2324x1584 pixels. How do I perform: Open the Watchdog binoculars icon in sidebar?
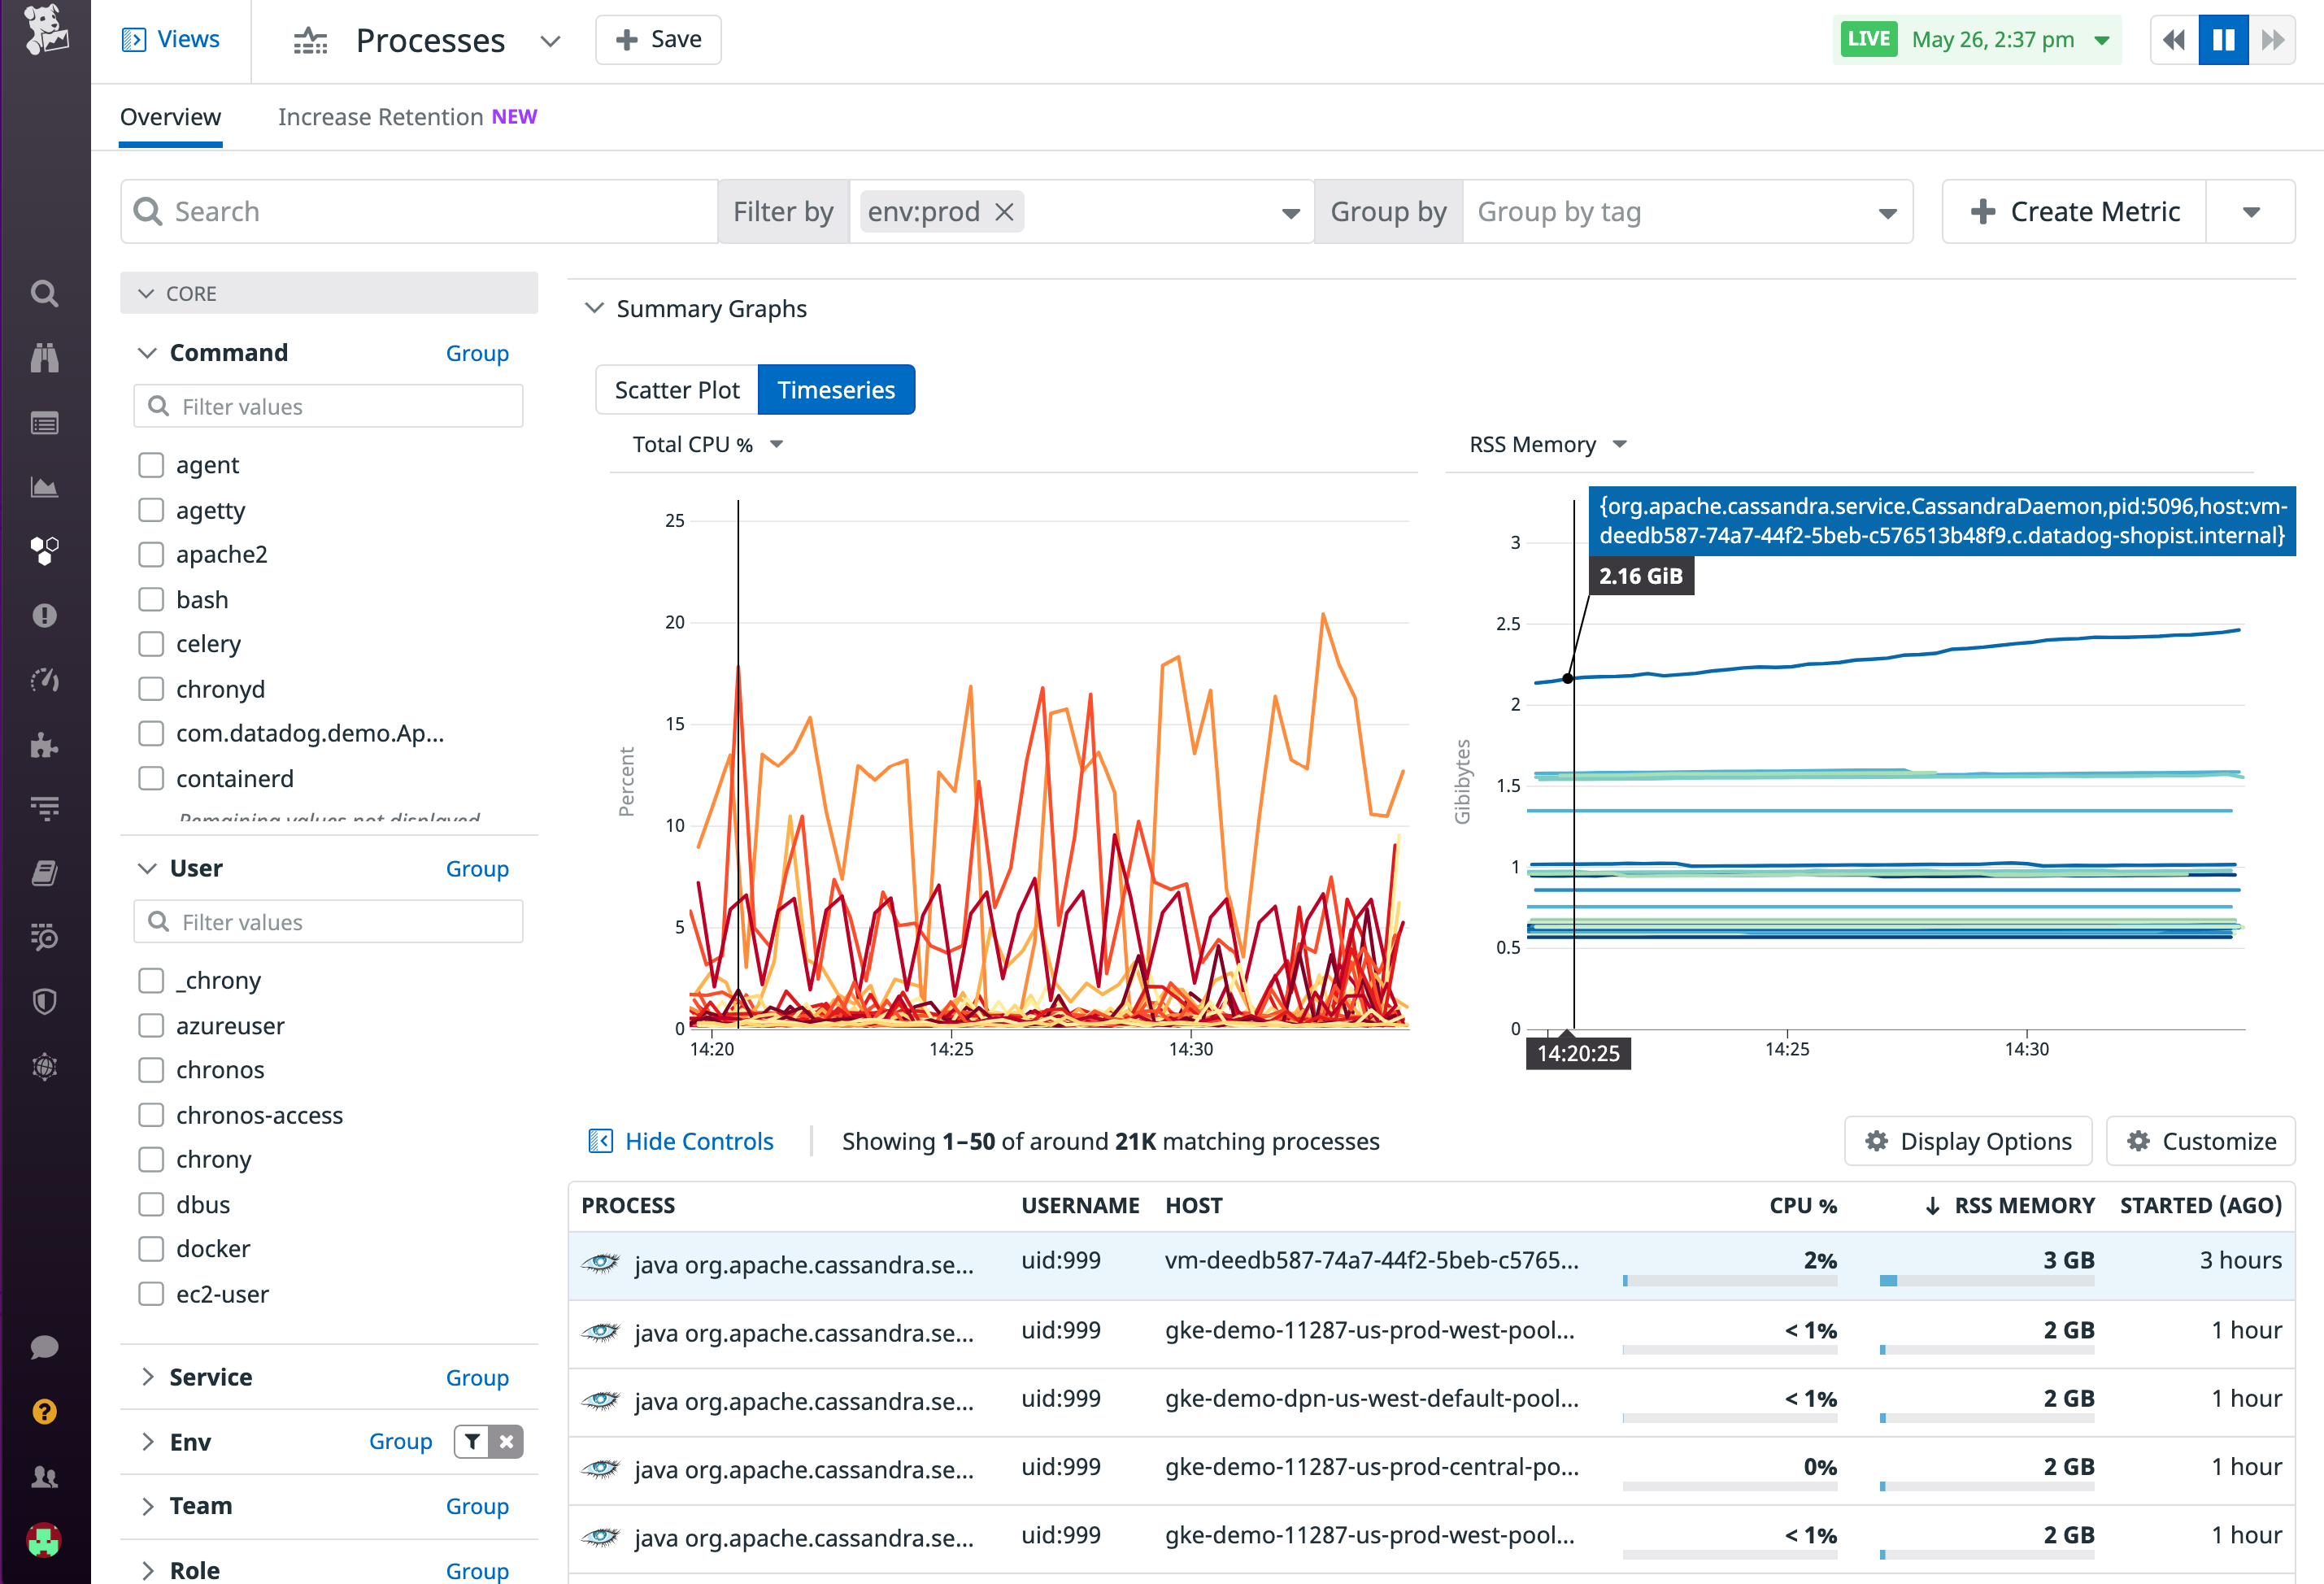coord(44,358)
